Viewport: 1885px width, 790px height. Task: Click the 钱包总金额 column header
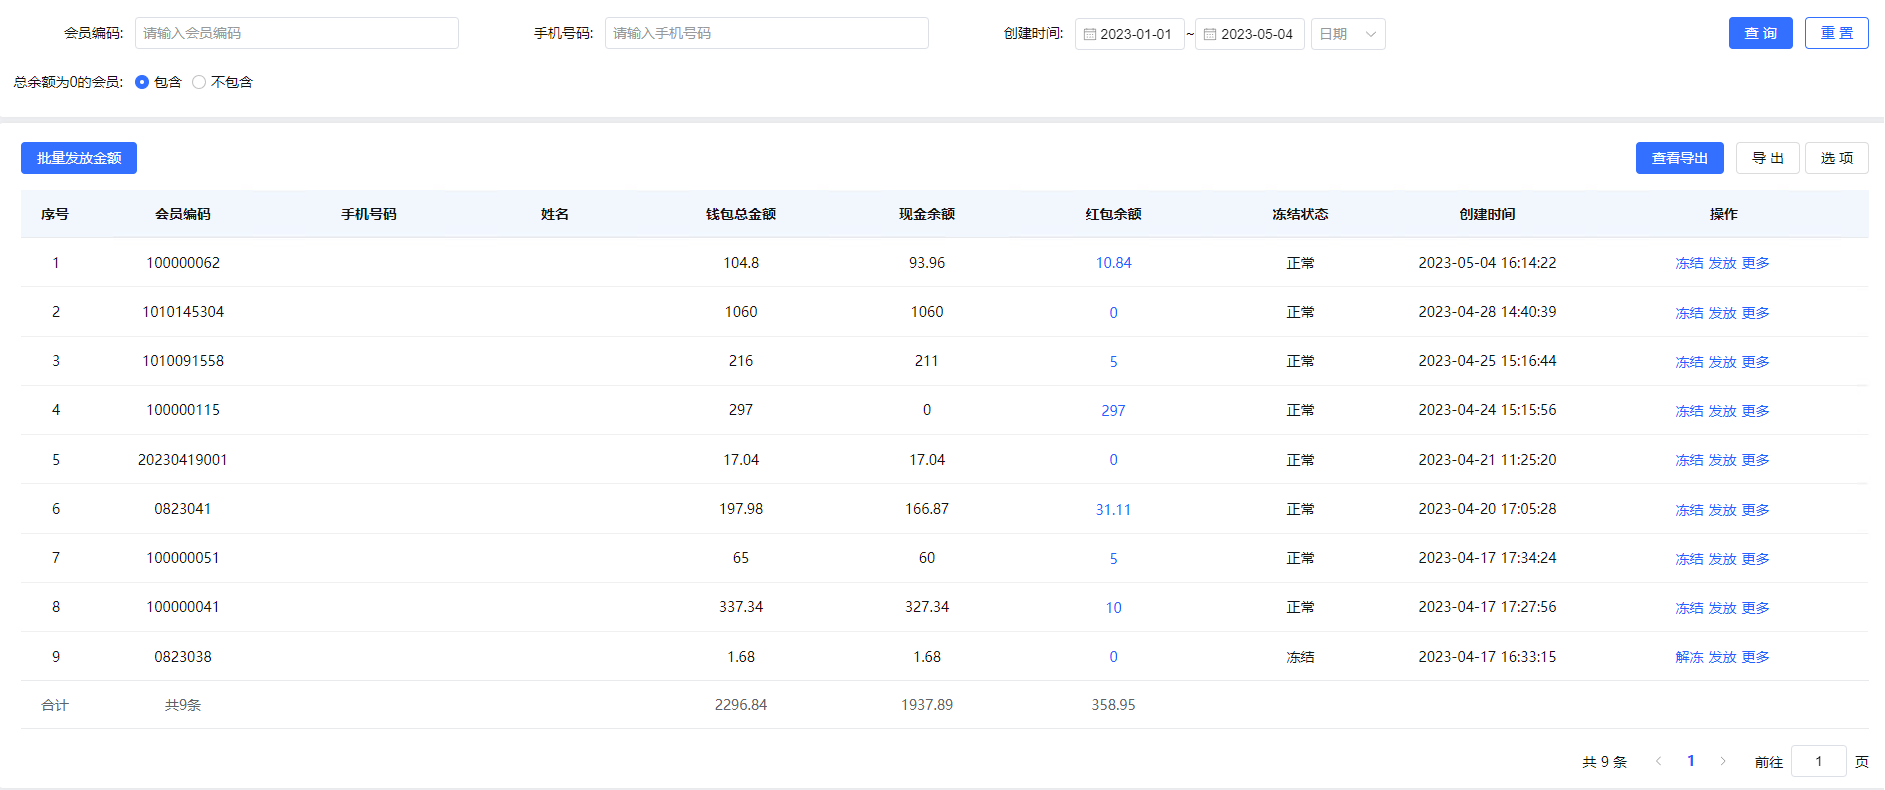741,214
